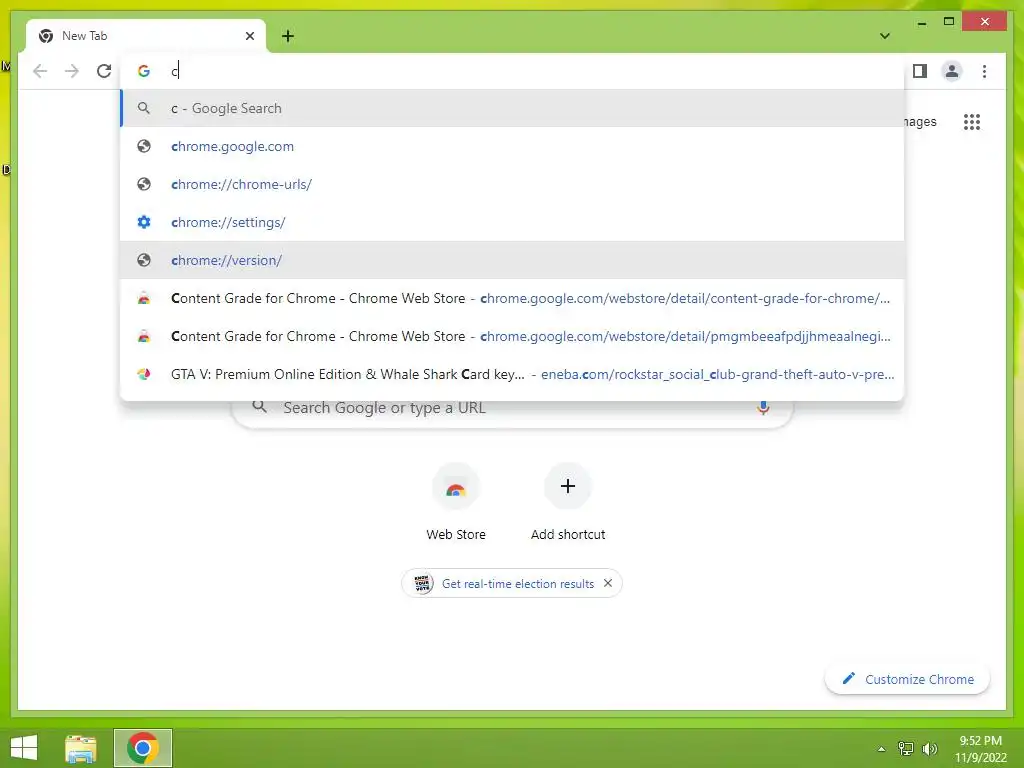Choose 'c - Google Search' suggestion
This screenshot has width=1024, height=768.
513,108
